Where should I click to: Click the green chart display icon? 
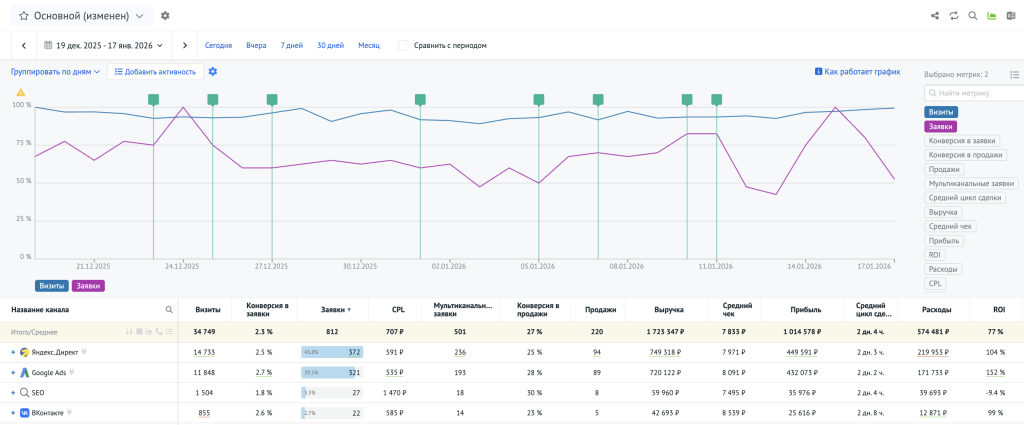click(991, 16)
